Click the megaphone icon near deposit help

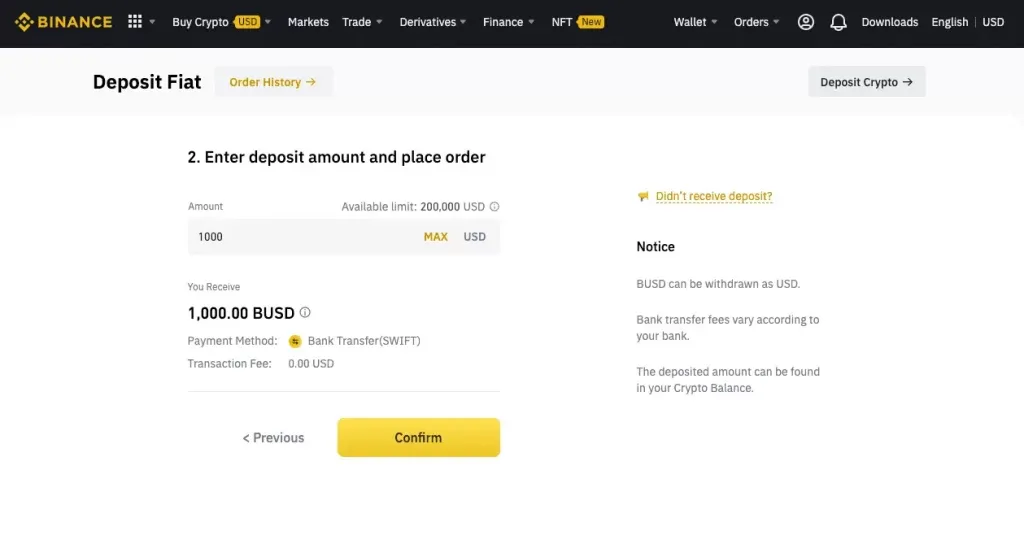click(643, 197)
